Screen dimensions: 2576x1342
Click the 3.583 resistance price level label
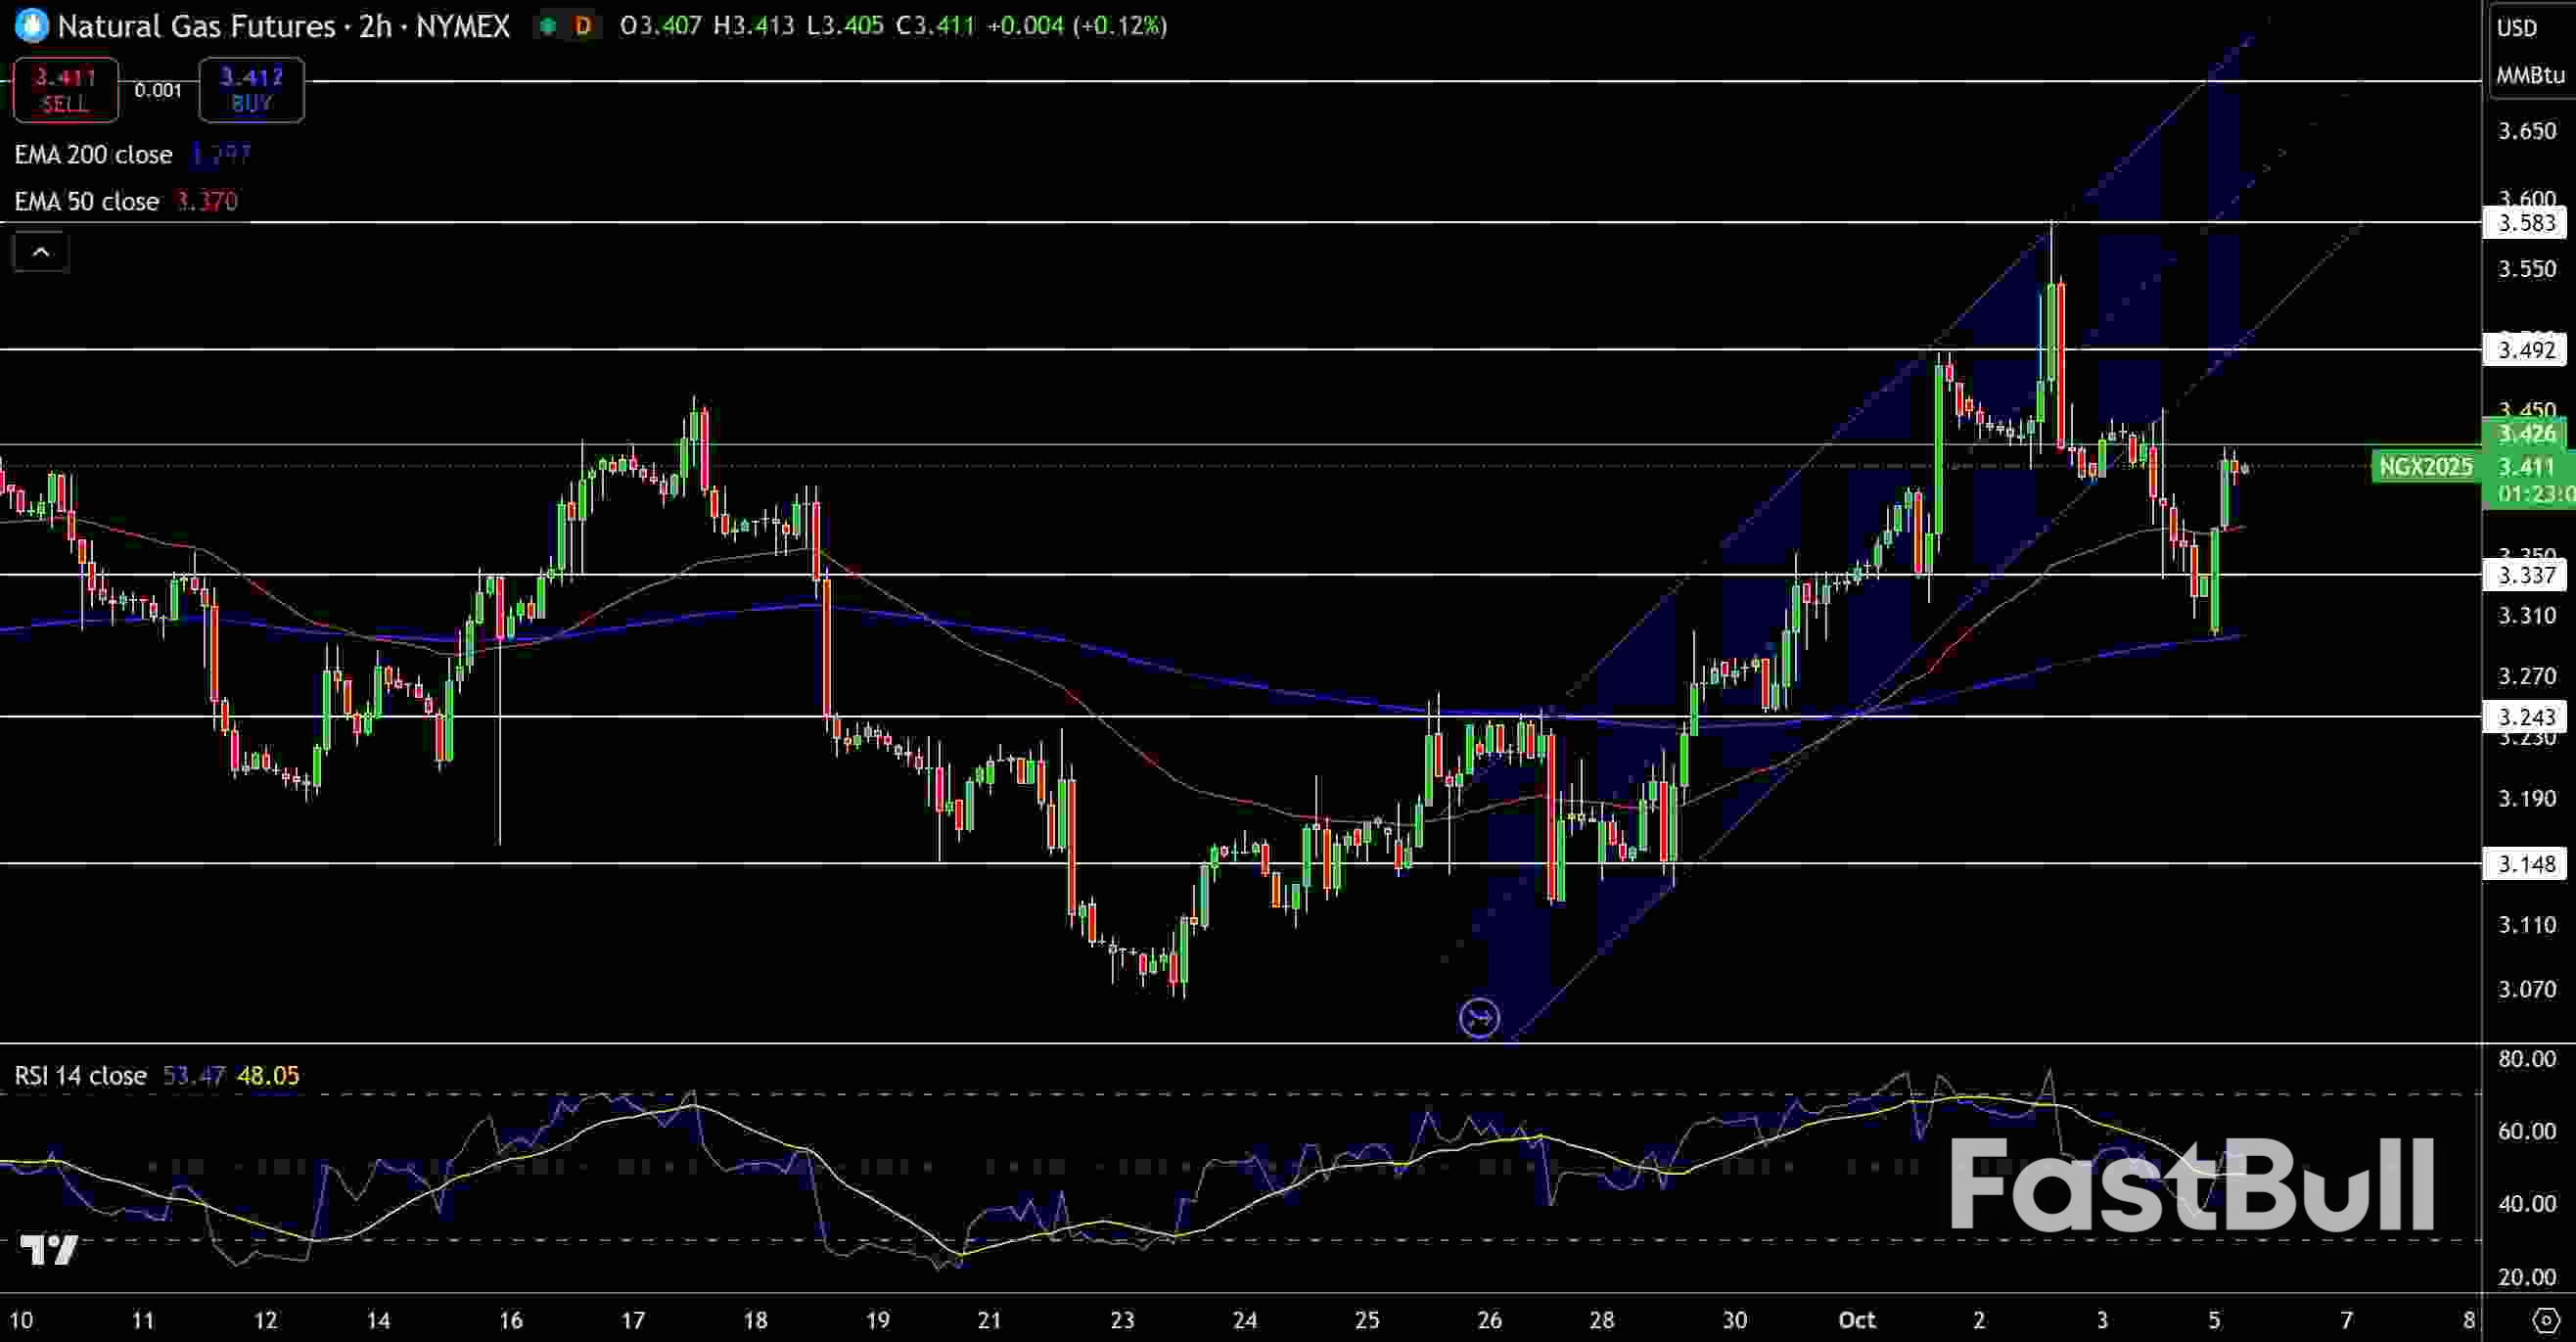click(x=2524, y=224)
